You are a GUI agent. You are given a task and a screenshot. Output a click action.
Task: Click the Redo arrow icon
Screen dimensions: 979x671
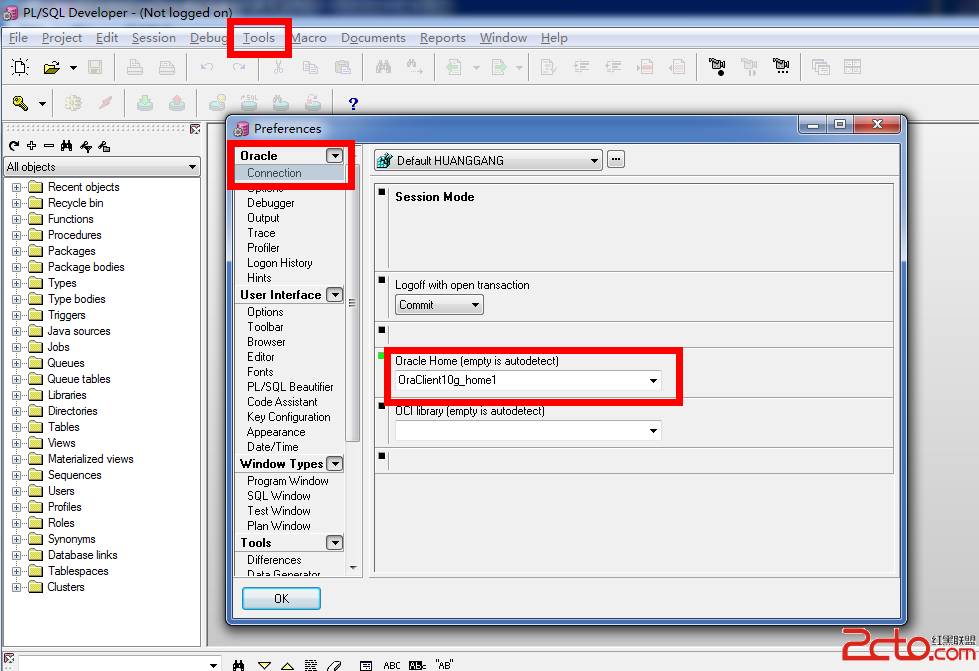point(239,67)
